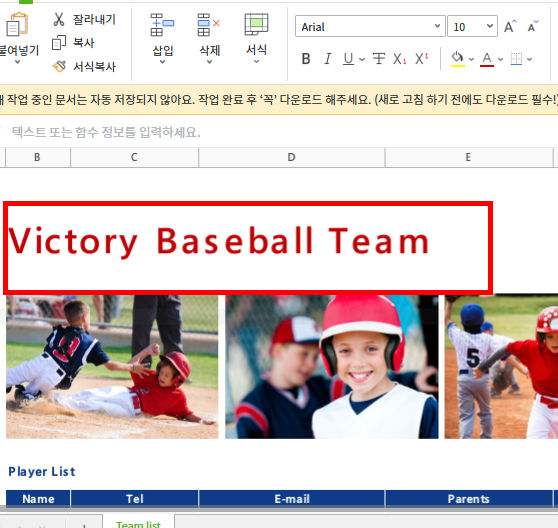Viewport: 558px width, 528px height.
Task: Click the Tel table header cell
Action: (135, 499)
